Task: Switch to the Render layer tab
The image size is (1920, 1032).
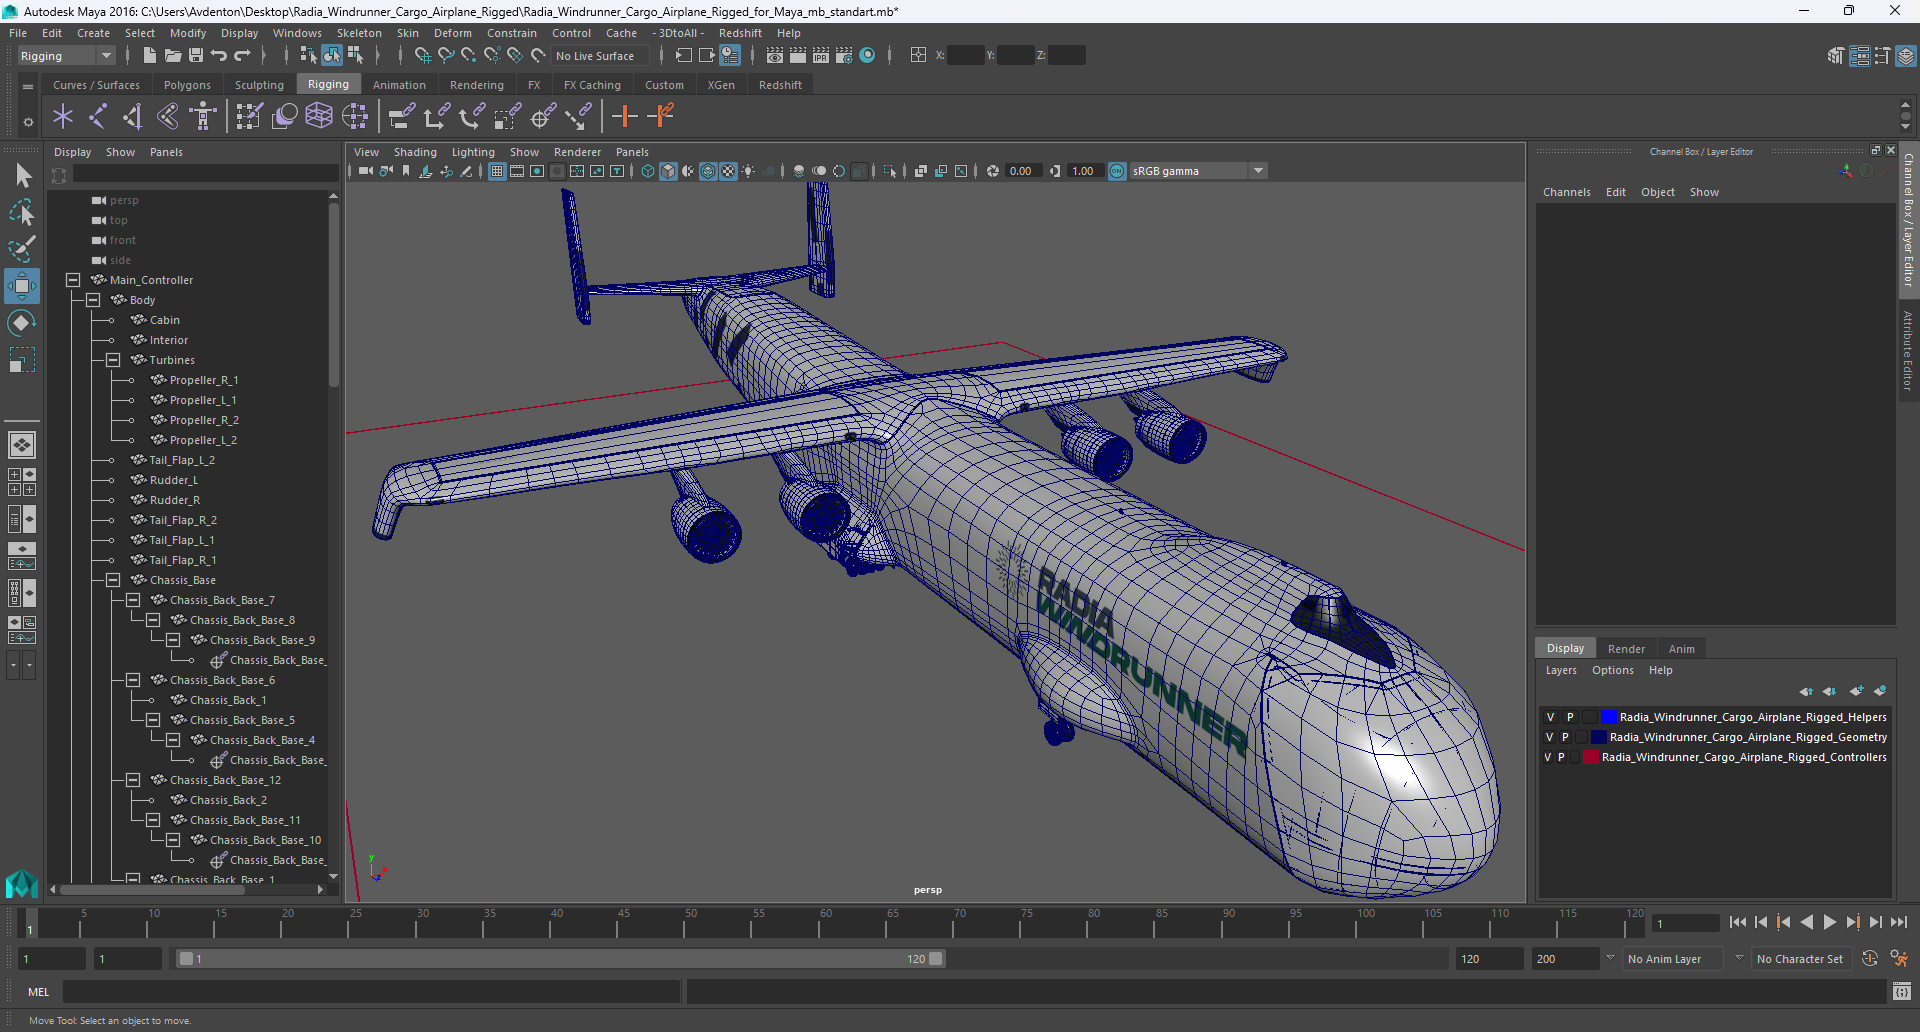Action: pyautogui.click(x=1626, y=649)
